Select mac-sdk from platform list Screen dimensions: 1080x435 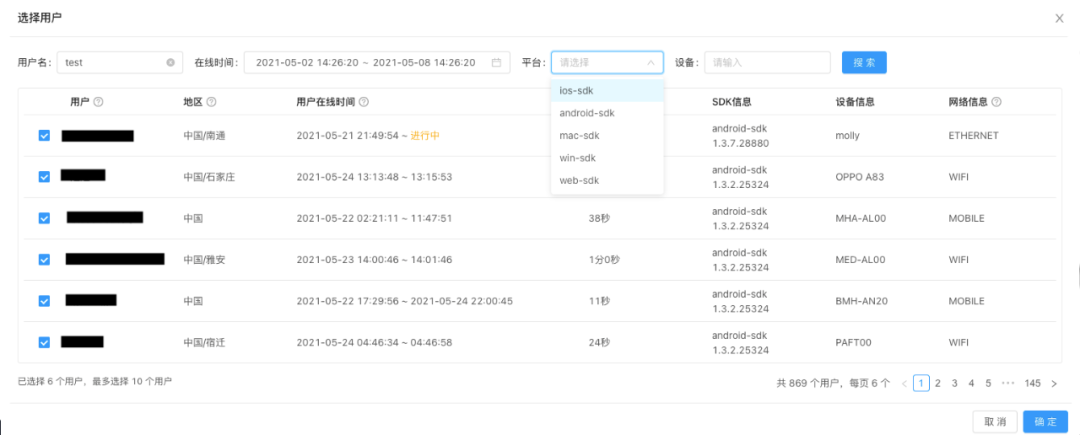pyautogui.click(x=608, y=136)
